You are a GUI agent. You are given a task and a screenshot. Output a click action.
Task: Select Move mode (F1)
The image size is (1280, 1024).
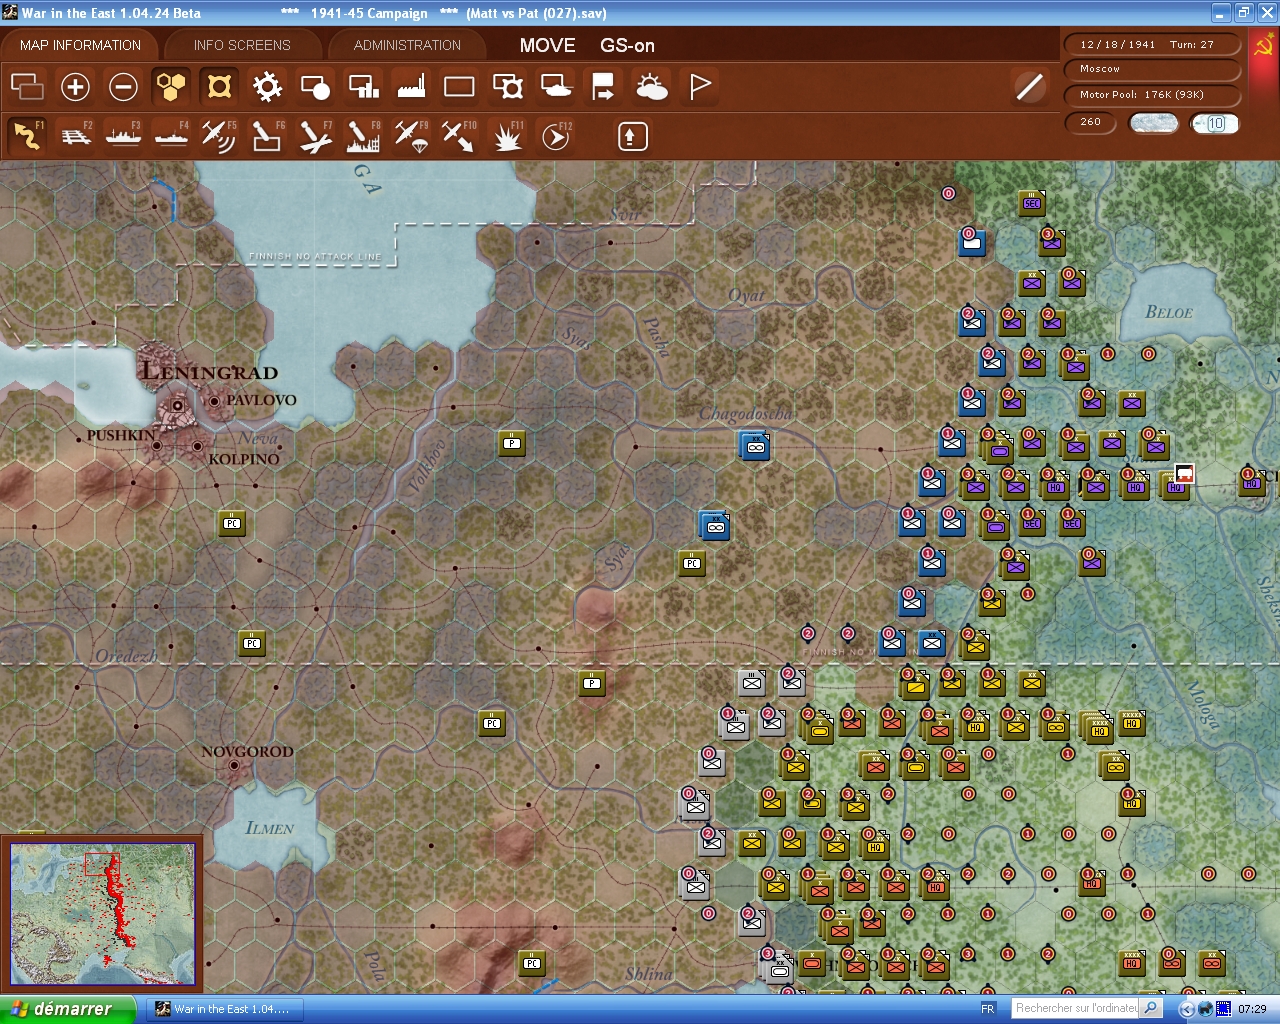27,136
